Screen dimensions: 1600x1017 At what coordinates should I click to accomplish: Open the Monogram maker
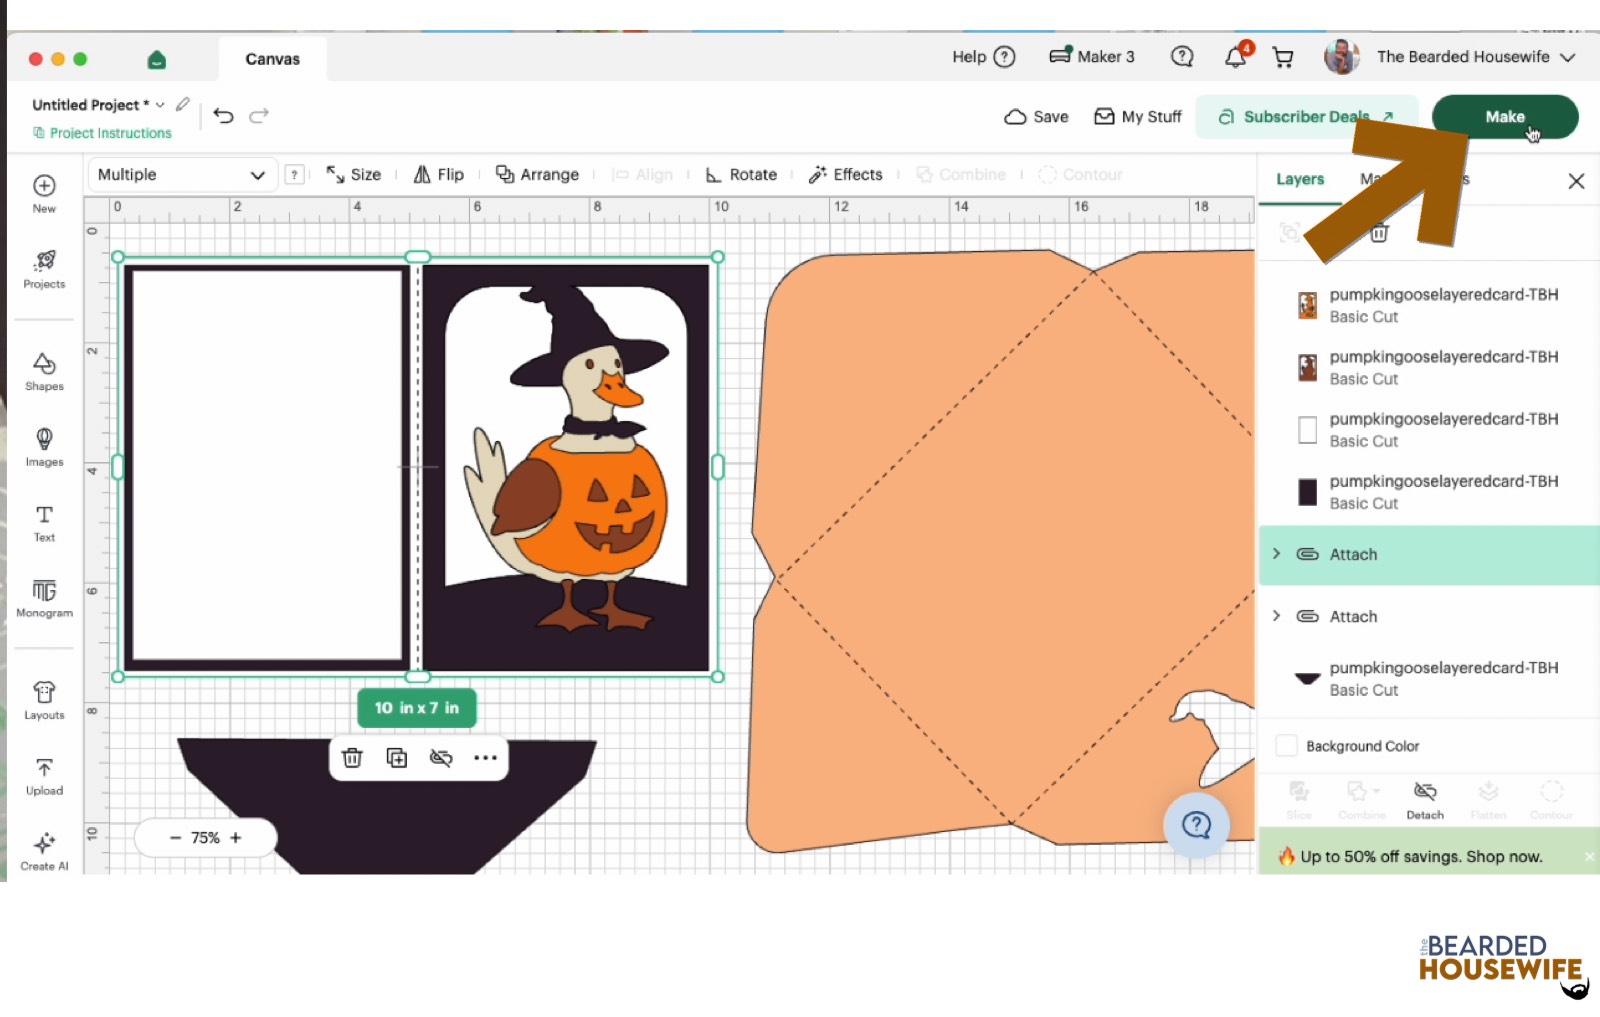coord(44,598)
